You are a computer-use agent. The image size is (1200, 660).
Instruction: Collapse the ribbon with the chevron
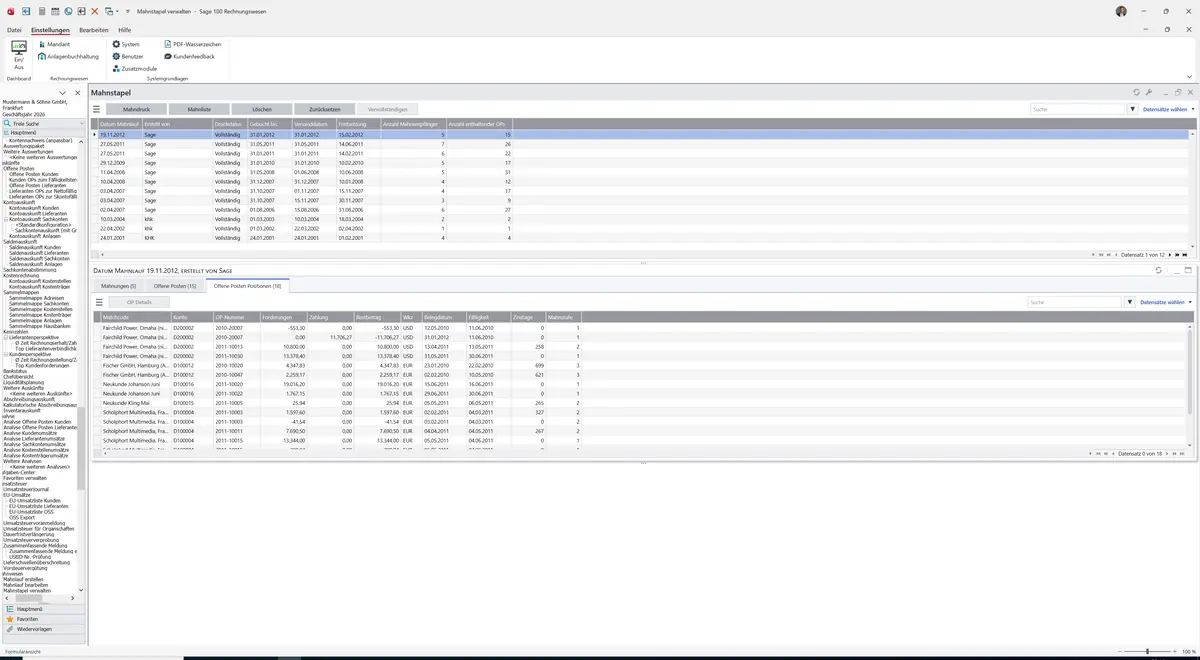(x=1189, y=77)
